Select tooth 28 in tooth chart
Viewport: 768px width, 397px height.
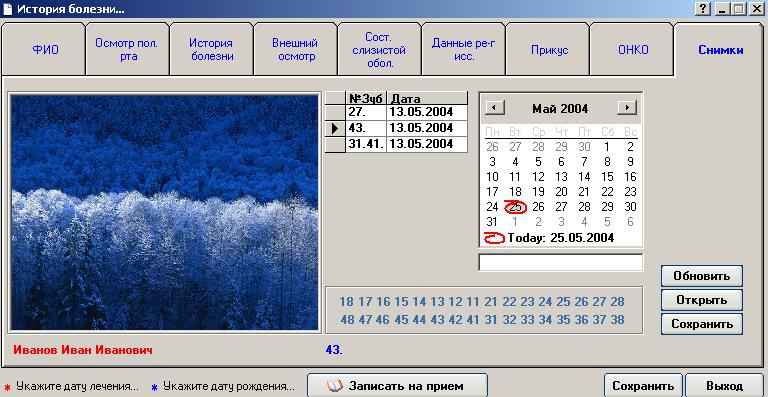(617, 302)
